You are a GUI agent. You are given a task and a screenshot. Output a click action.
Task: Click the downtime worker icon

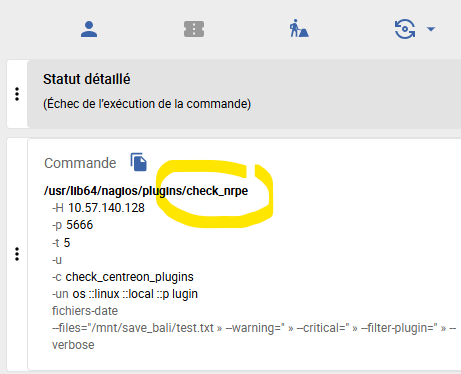(299, 29)
